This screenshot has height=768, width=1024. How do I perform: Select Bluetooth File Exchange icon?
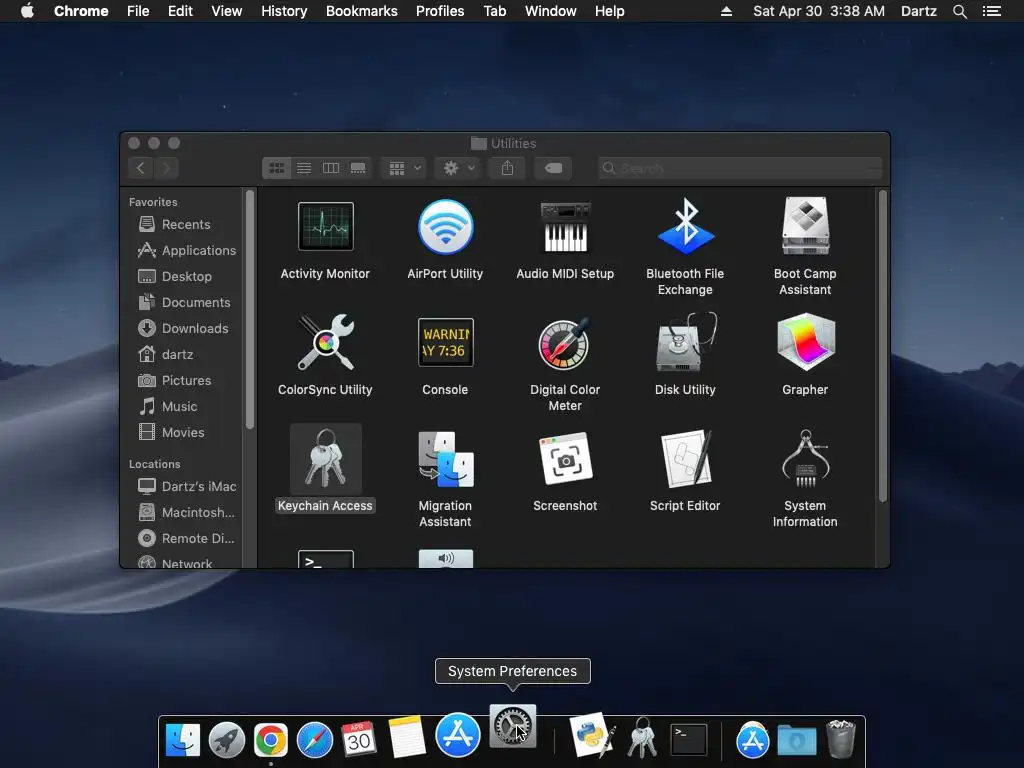point(685,226)
